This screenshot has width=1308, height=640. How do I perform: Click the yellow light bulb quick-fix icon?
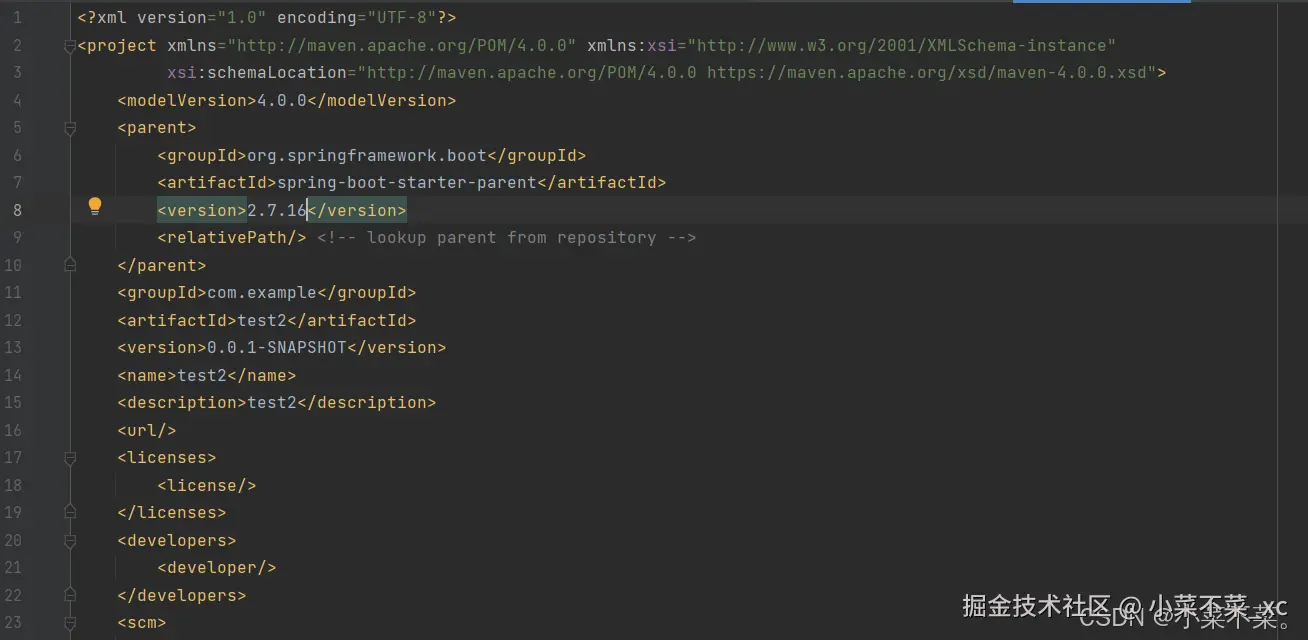coord(95,207)
